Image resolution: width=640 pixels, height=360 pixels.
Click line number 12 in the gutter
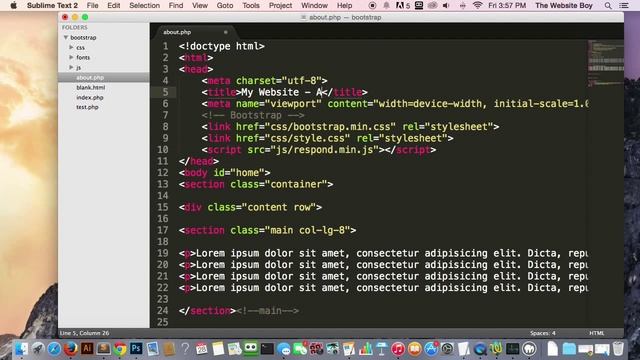point(162,173)
